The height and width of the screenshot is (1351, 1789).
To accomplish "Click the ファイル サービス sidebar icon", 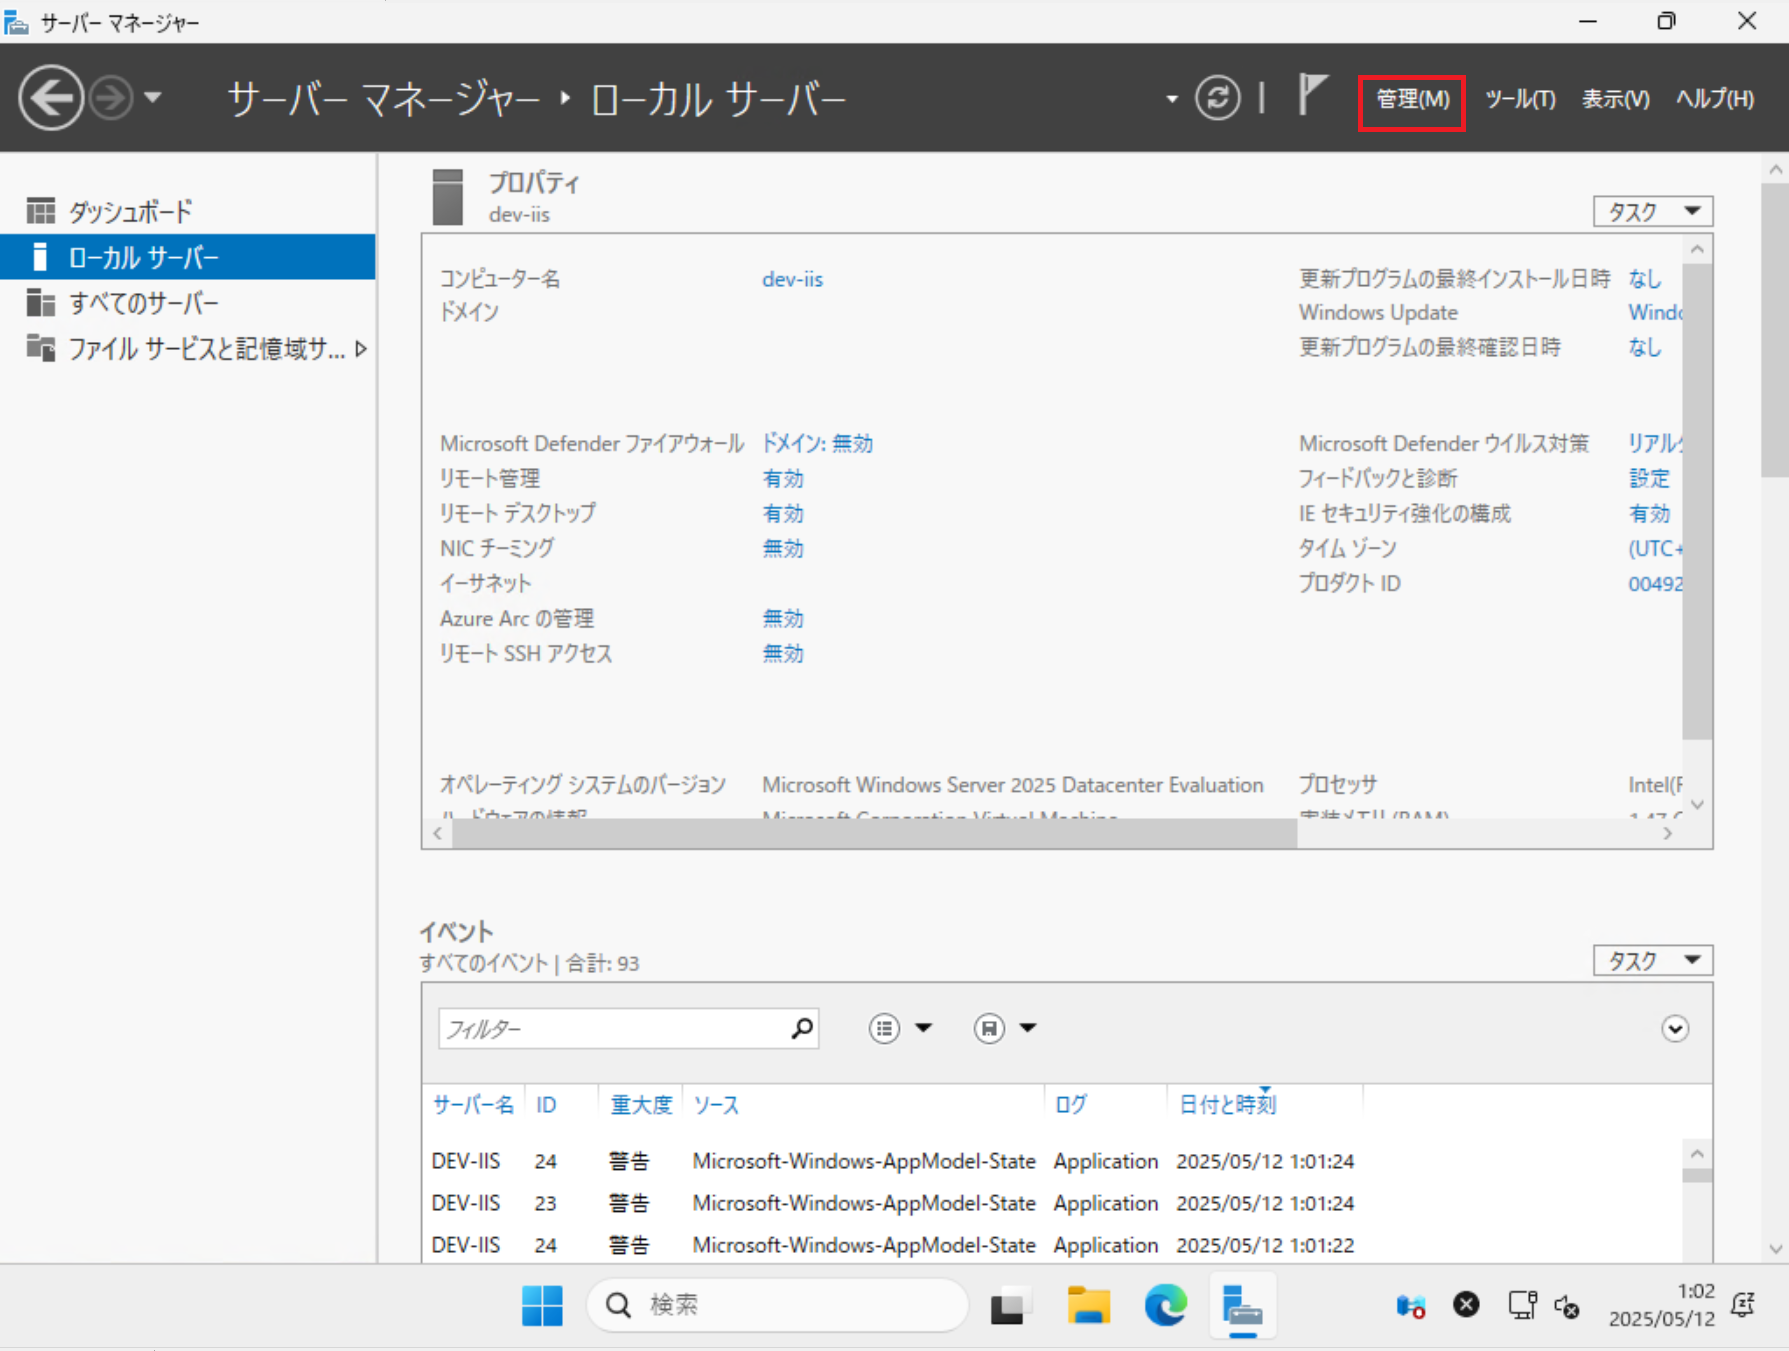I will click(x=41, y=347).
